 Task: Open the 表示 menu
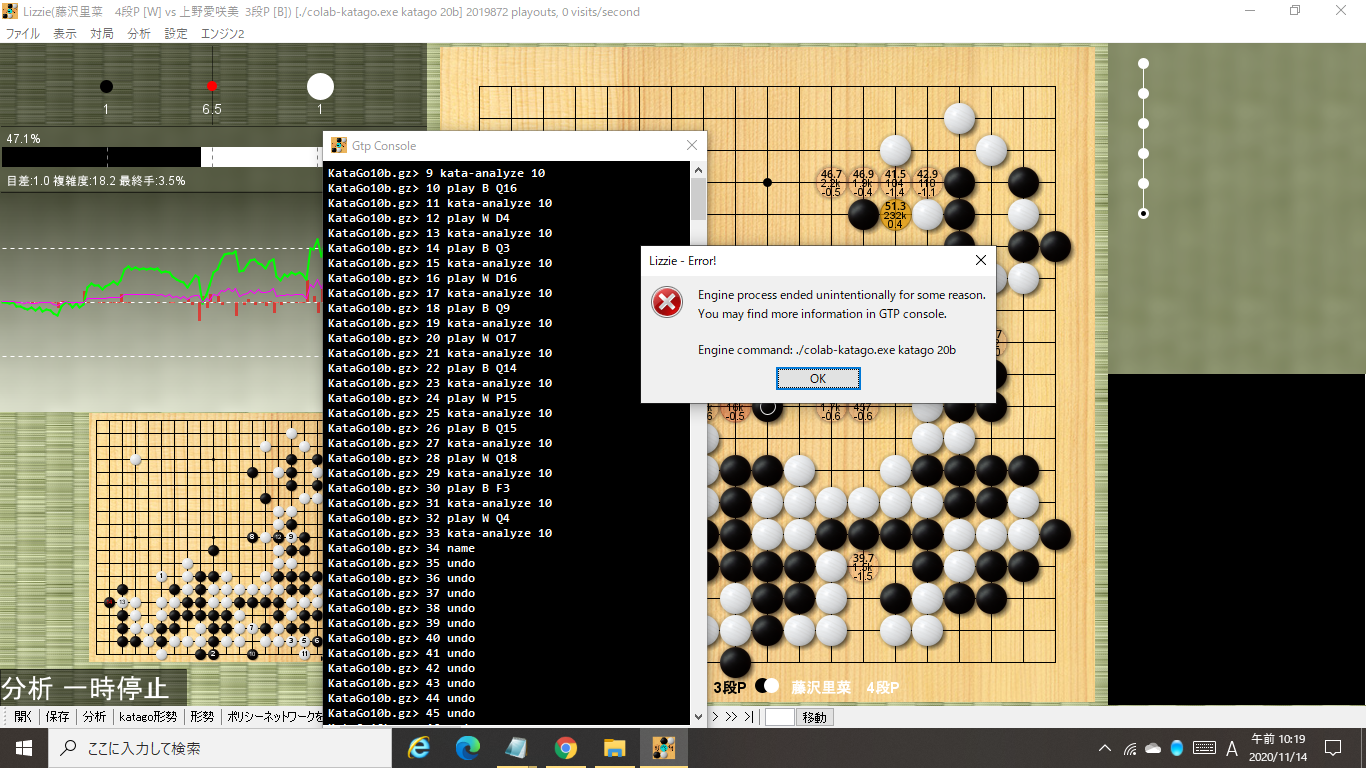[x=64, y=33]
